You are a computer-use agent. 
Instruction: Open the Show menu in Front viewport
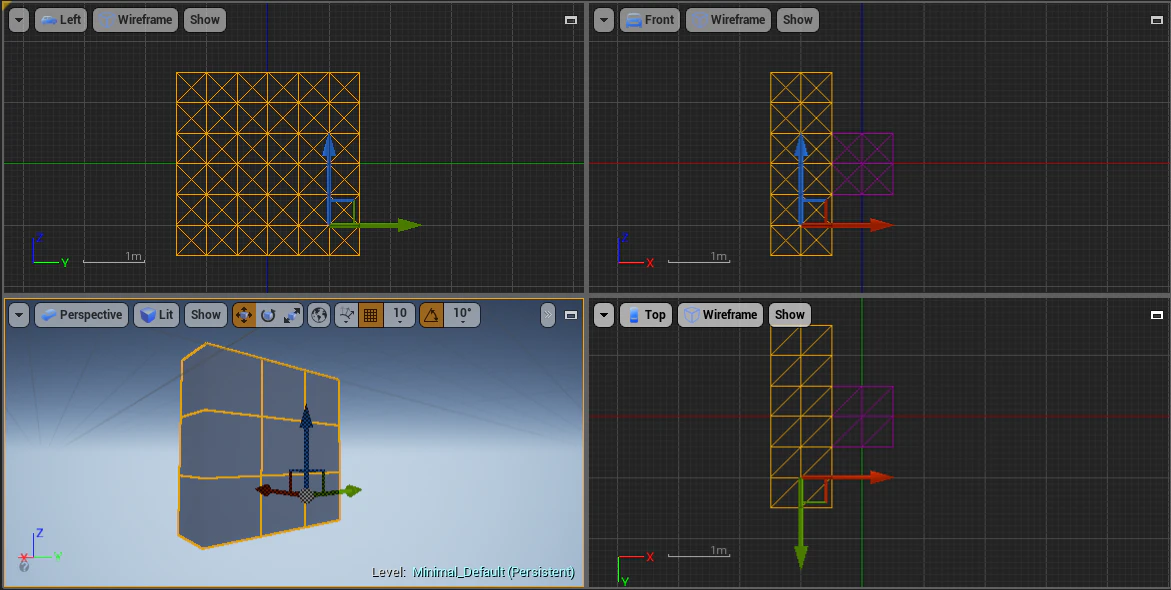point(798,19)
